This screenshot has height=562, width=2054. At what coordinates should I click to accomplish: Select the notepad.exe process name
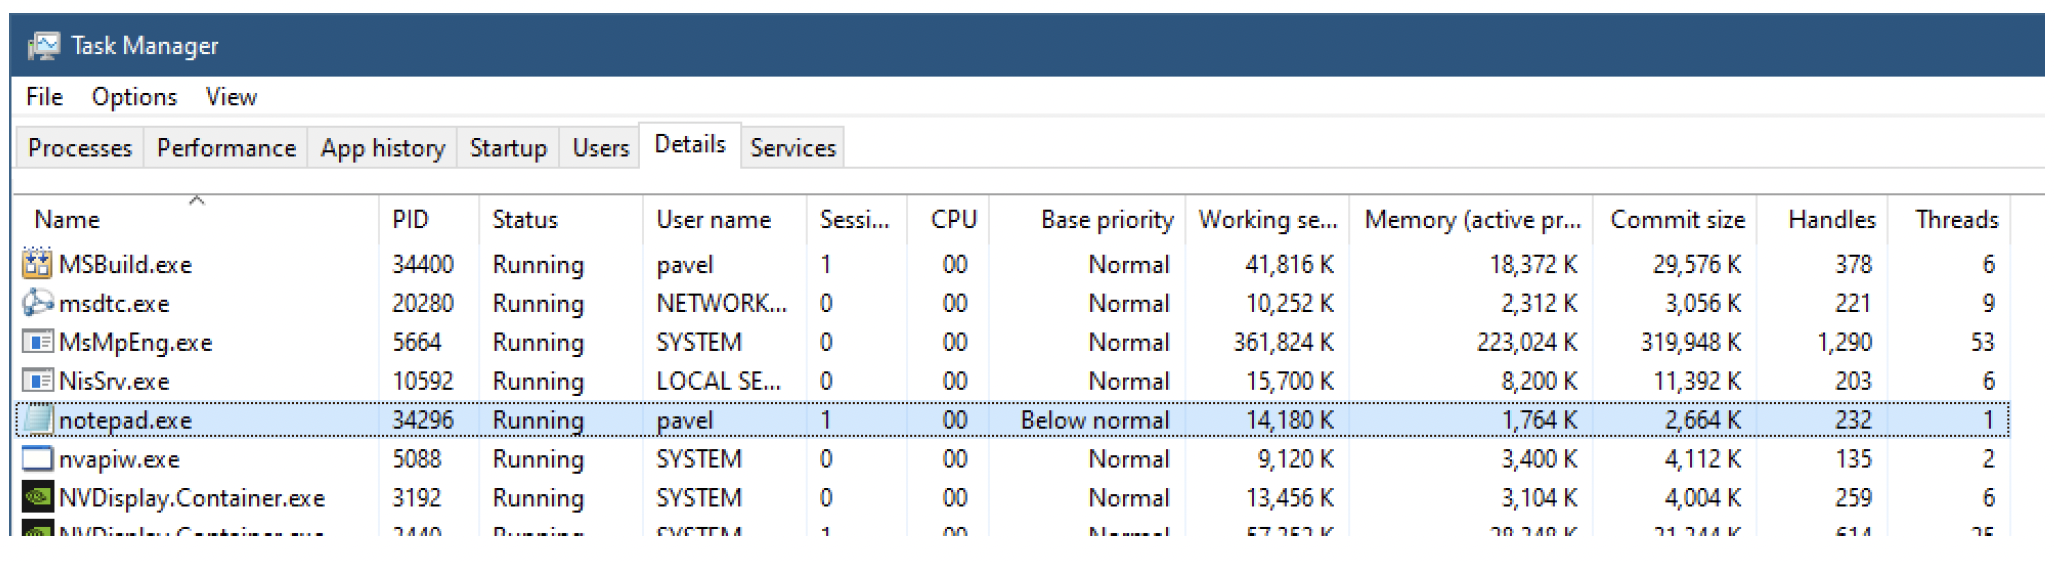coord(125,421)
